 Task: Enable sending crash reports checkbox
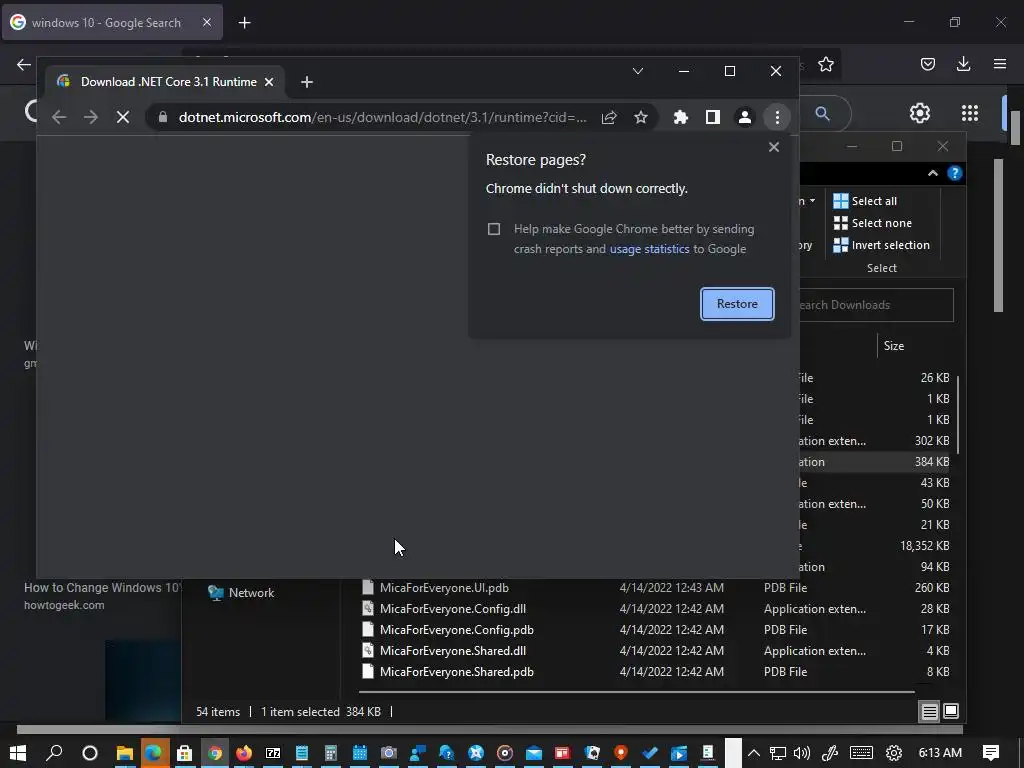pos(494,229)
